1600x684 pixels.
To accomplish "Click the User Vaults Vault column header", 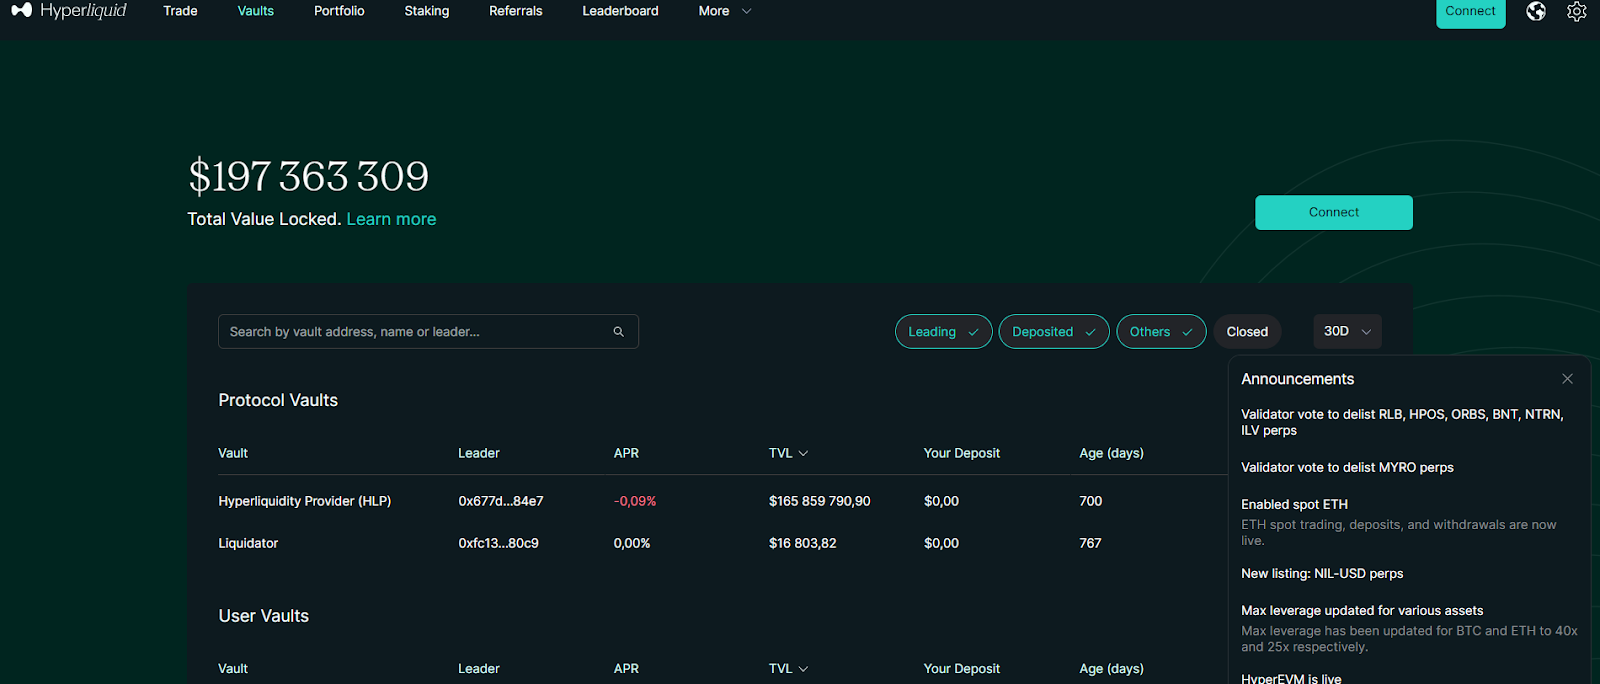I will click(x=233, y=669).
